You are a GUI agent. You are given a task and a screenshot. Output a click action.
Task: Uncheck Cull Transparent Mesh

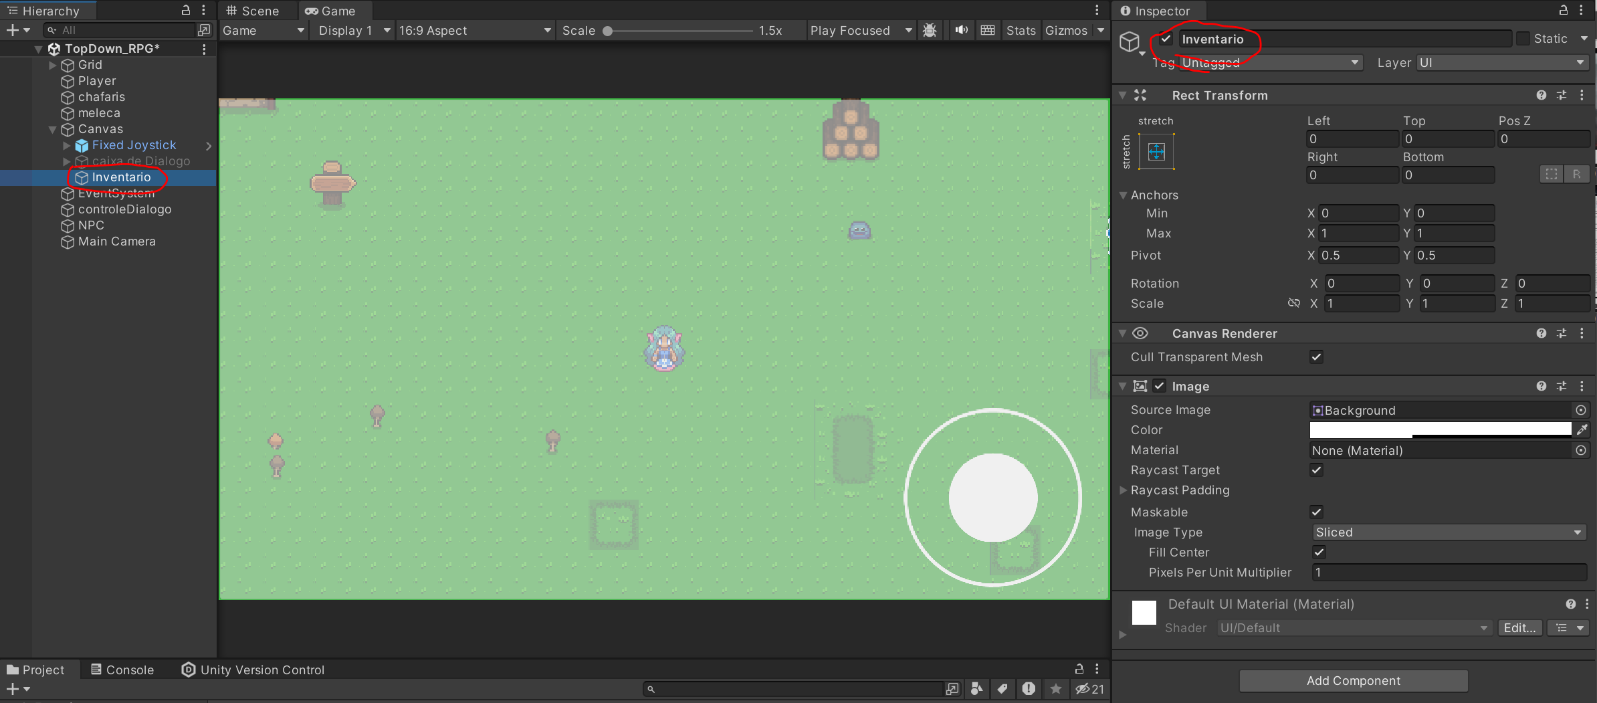(x=1316, y=357)
